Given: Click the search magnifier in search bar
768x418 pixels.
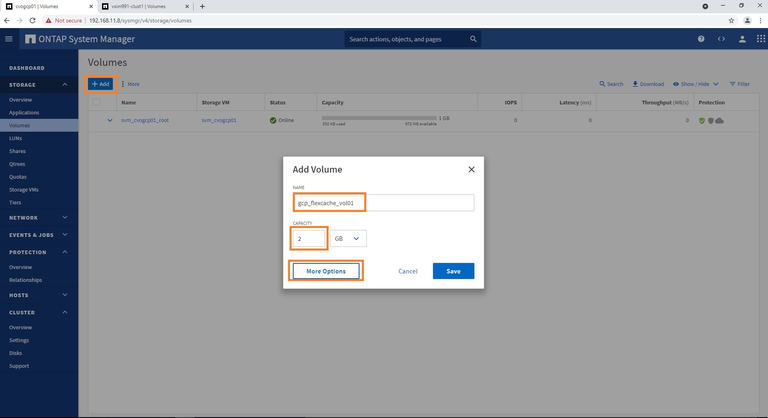Looking at the screenshot, I should point(473,39).
